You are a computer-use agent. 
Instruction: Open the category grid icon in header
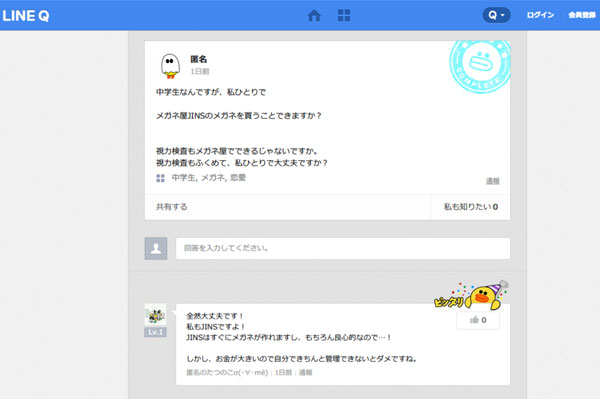[x=344, y=15]
